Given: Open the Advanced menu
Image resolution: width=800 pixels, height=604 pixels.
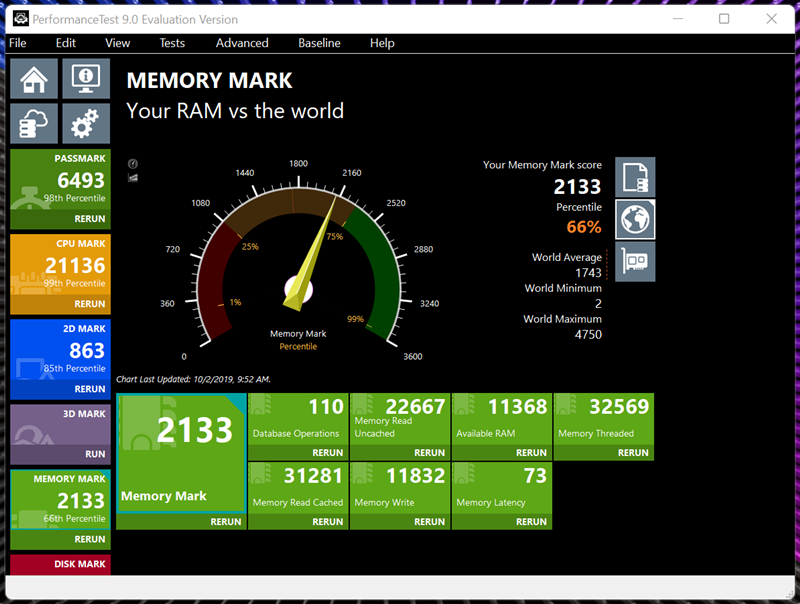Looking at the screenshot, I should (x=242, y=43).
